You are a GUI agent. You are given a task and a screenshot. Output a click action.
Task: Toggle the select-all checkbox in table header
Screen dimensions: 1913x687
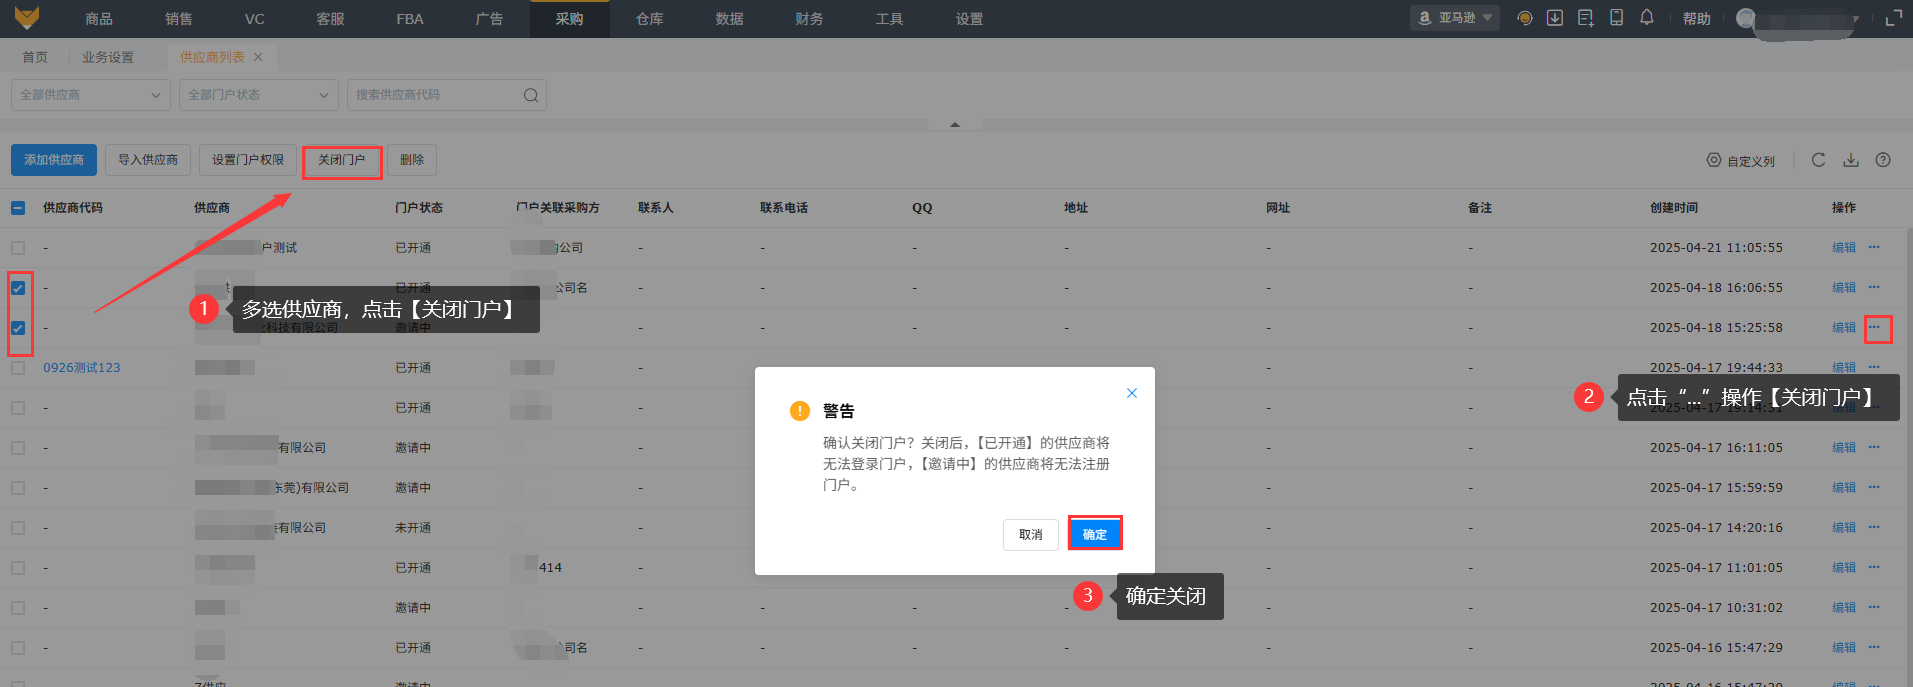(x=18, y=208)
